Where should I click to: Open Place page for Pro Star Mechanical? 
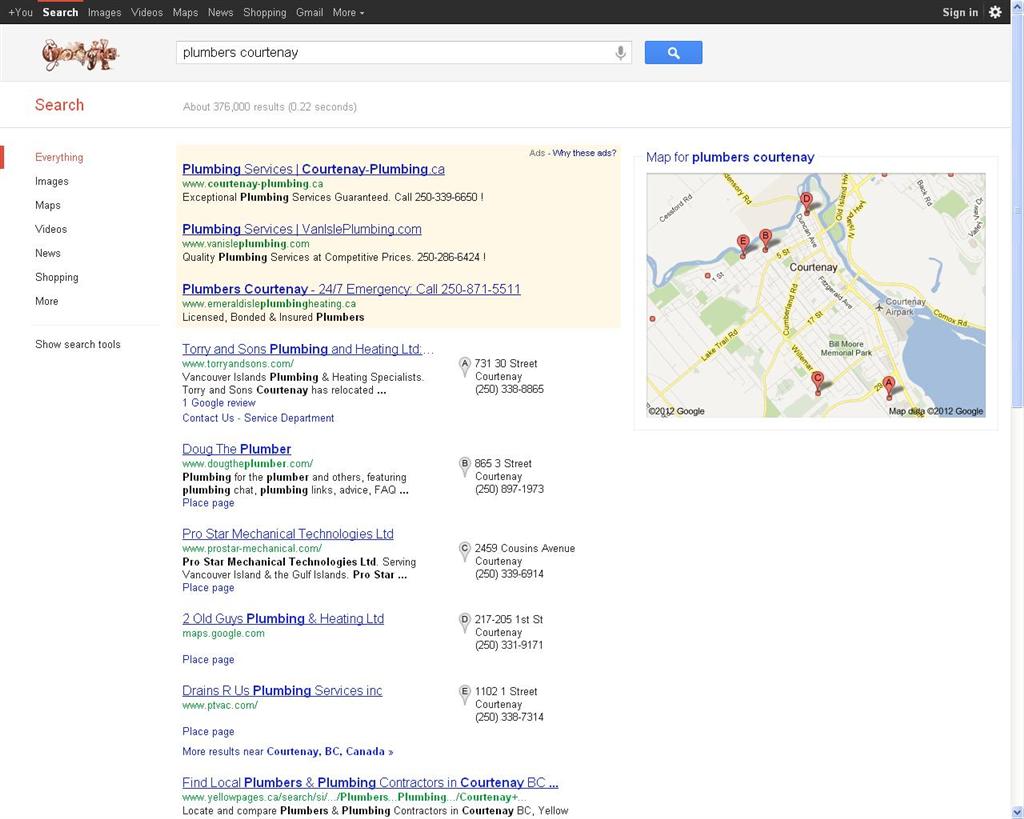point(208,588)
